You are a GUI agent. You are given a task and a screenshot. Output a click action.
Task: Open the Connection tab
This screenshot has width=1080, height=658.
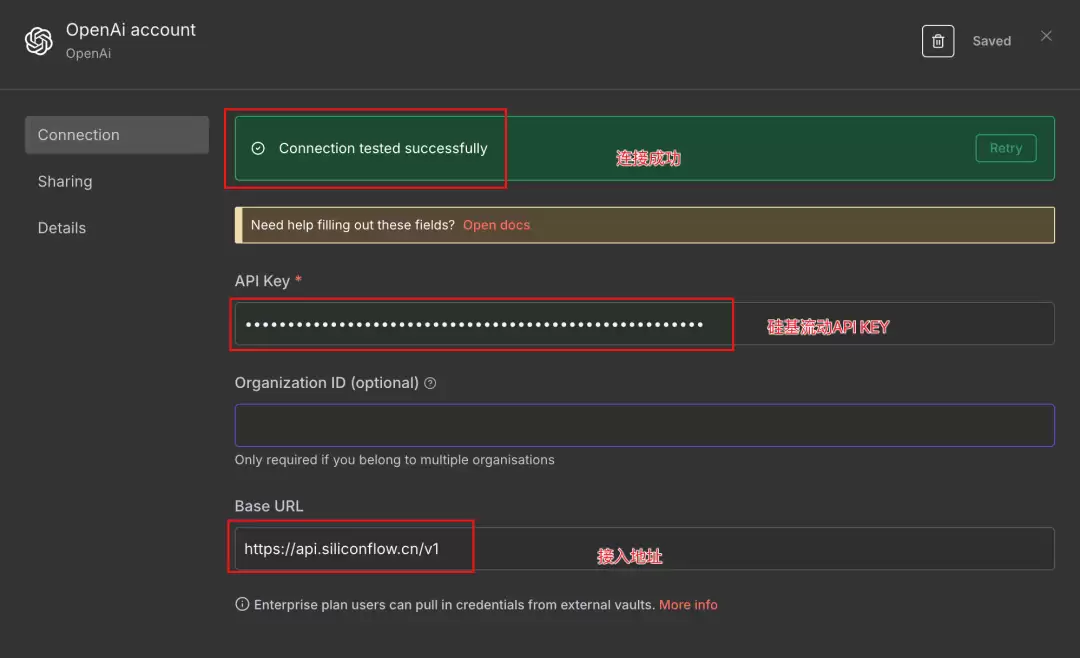click(116, 135)
